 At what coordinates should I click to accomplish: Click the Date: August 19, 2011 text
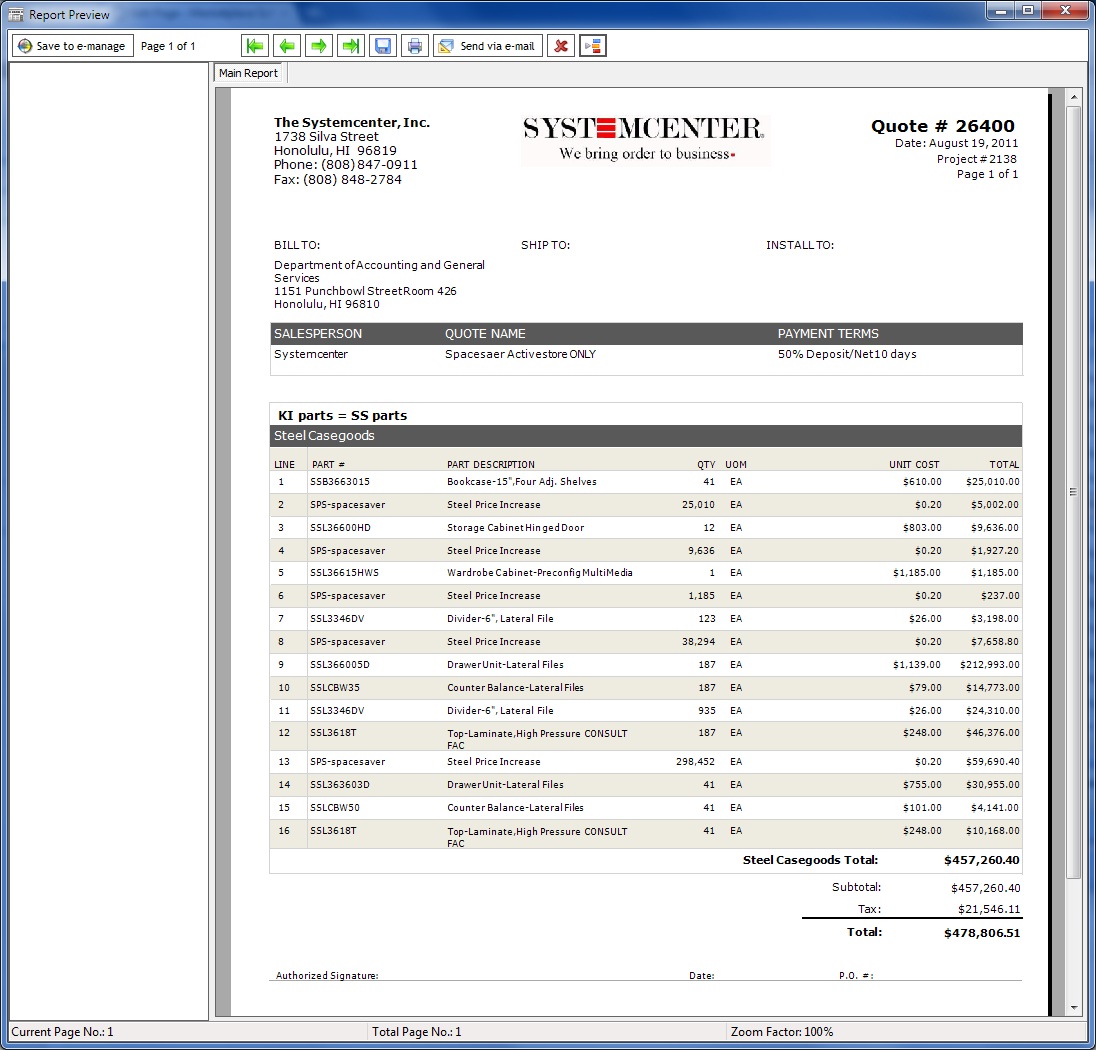(956, 143)
